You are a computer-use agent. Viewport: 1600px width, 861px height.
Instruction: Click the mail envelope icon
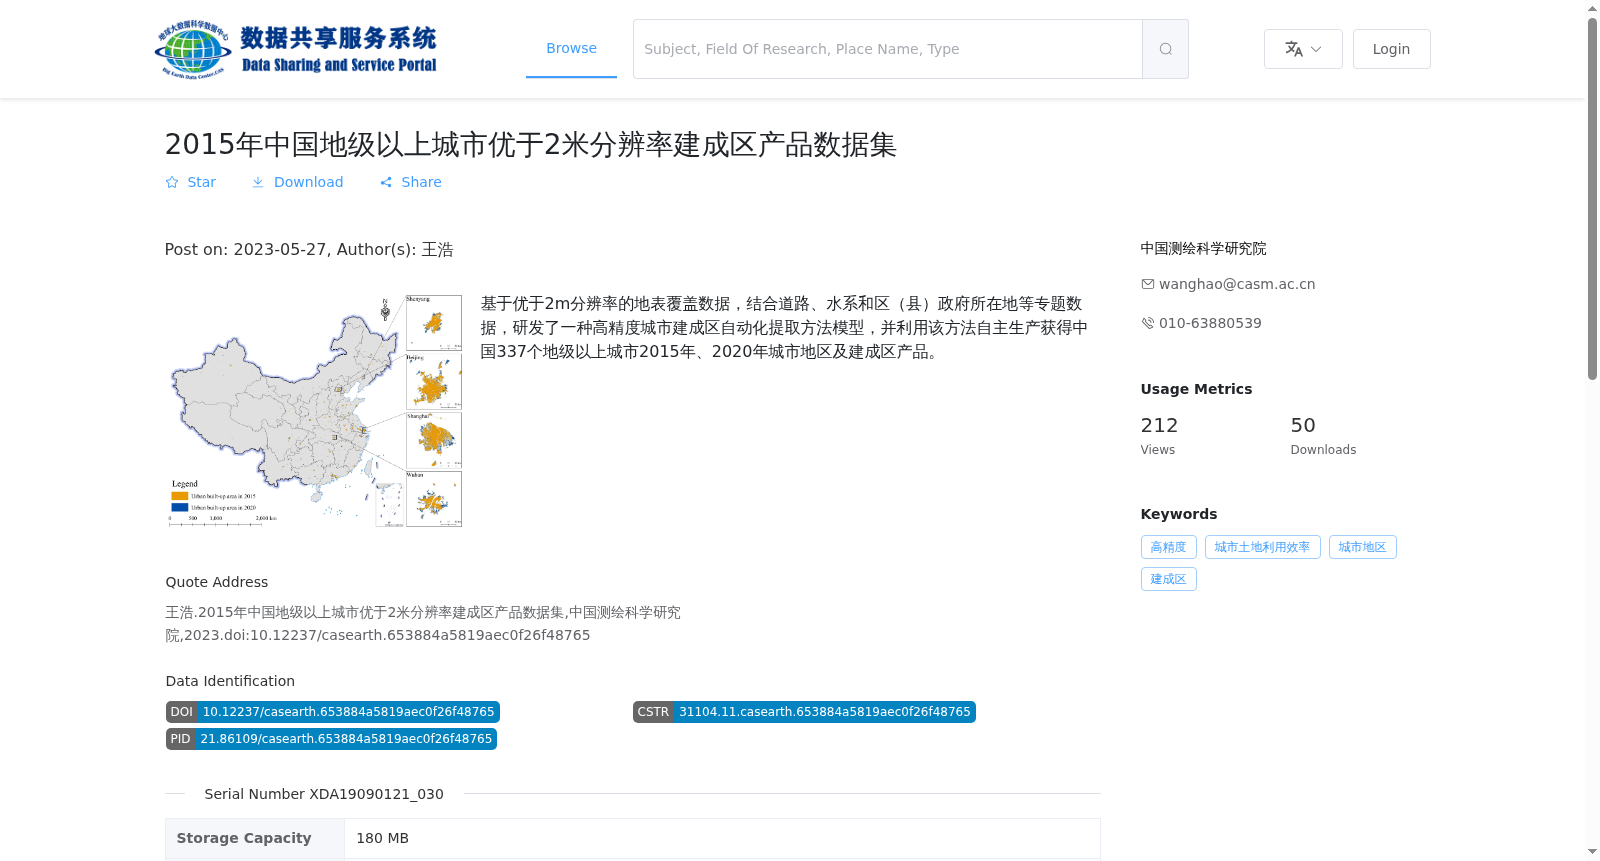click(x=1148, y=284)
